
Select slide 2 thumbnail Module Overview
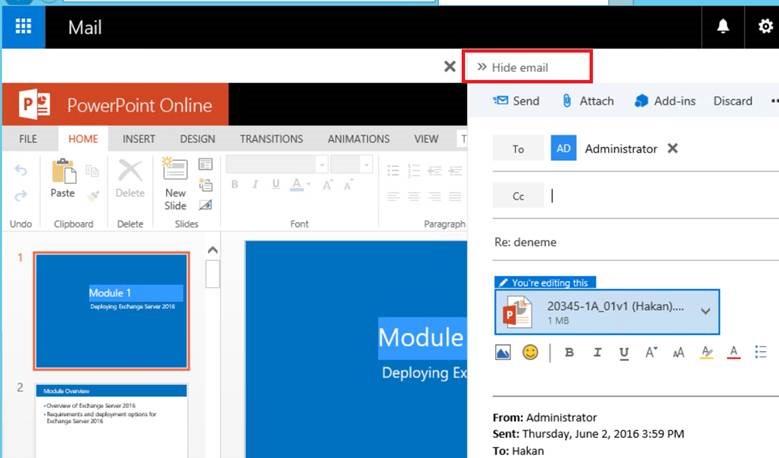(x=111, y=421)
